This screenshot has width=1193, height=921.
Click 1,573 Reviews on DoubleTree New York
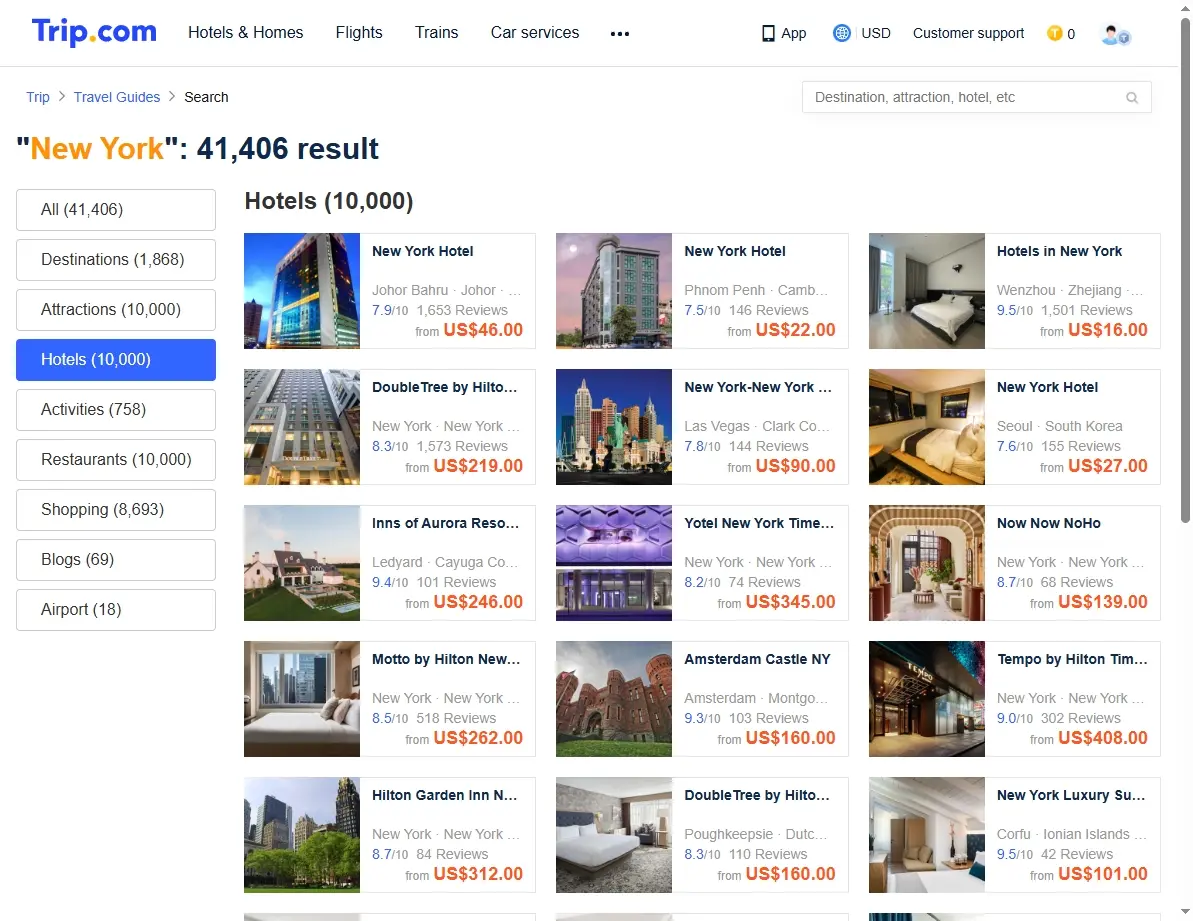(x=462, y=446)
